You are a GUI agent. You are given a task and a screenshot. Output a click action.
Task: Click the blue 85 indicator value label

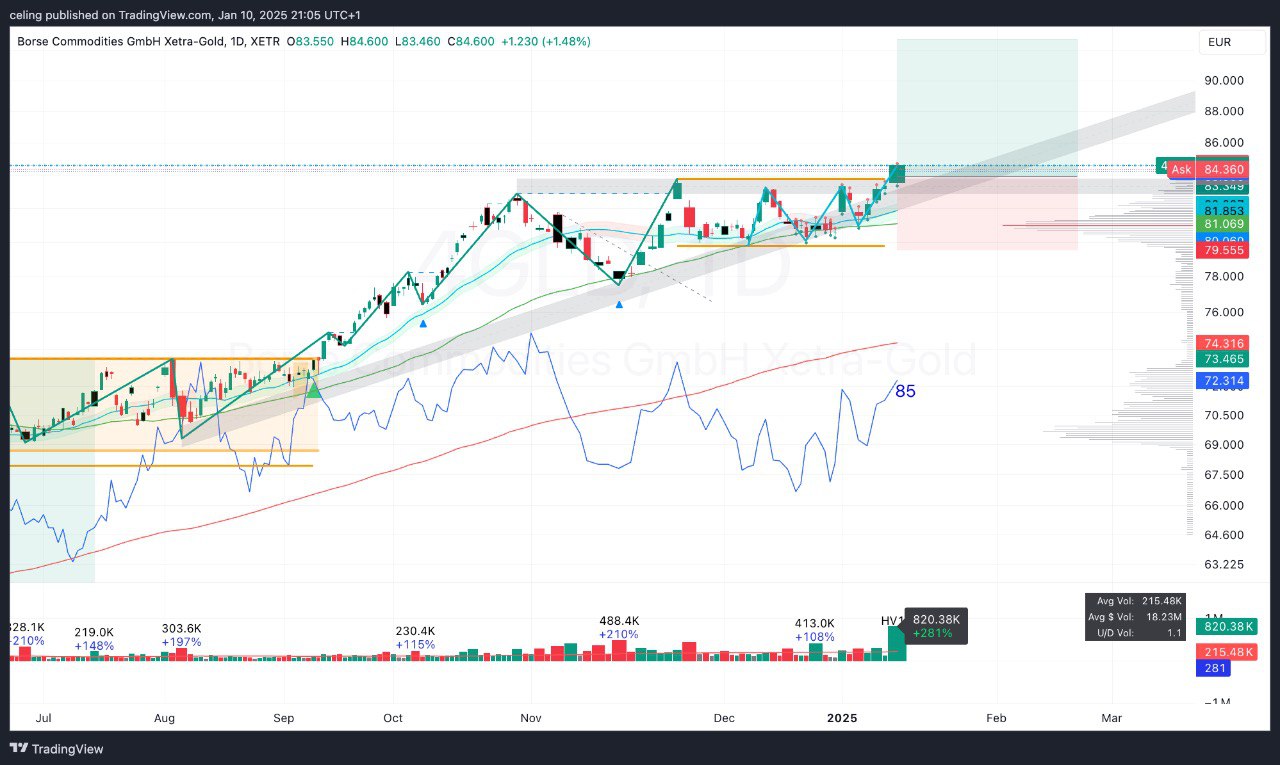(x=905, y=391)
